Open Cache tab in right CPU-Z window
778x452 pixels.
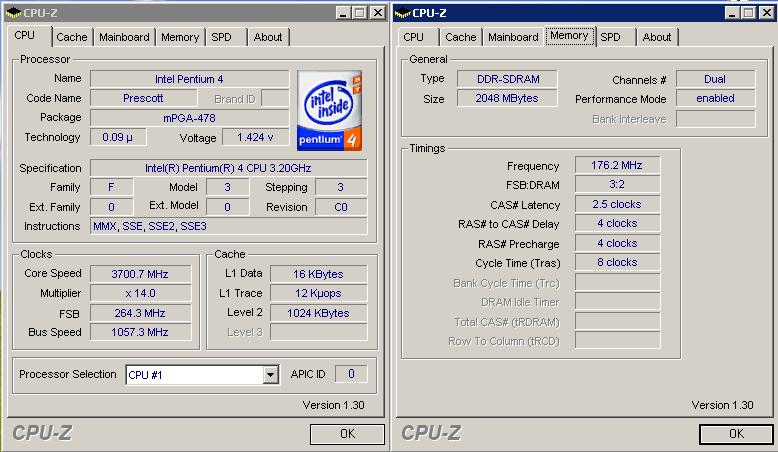pos(460,37)
